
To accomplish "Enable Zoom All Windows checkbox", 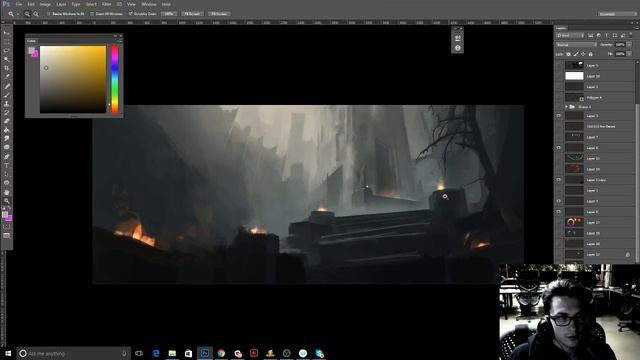I will pos(92,14).
